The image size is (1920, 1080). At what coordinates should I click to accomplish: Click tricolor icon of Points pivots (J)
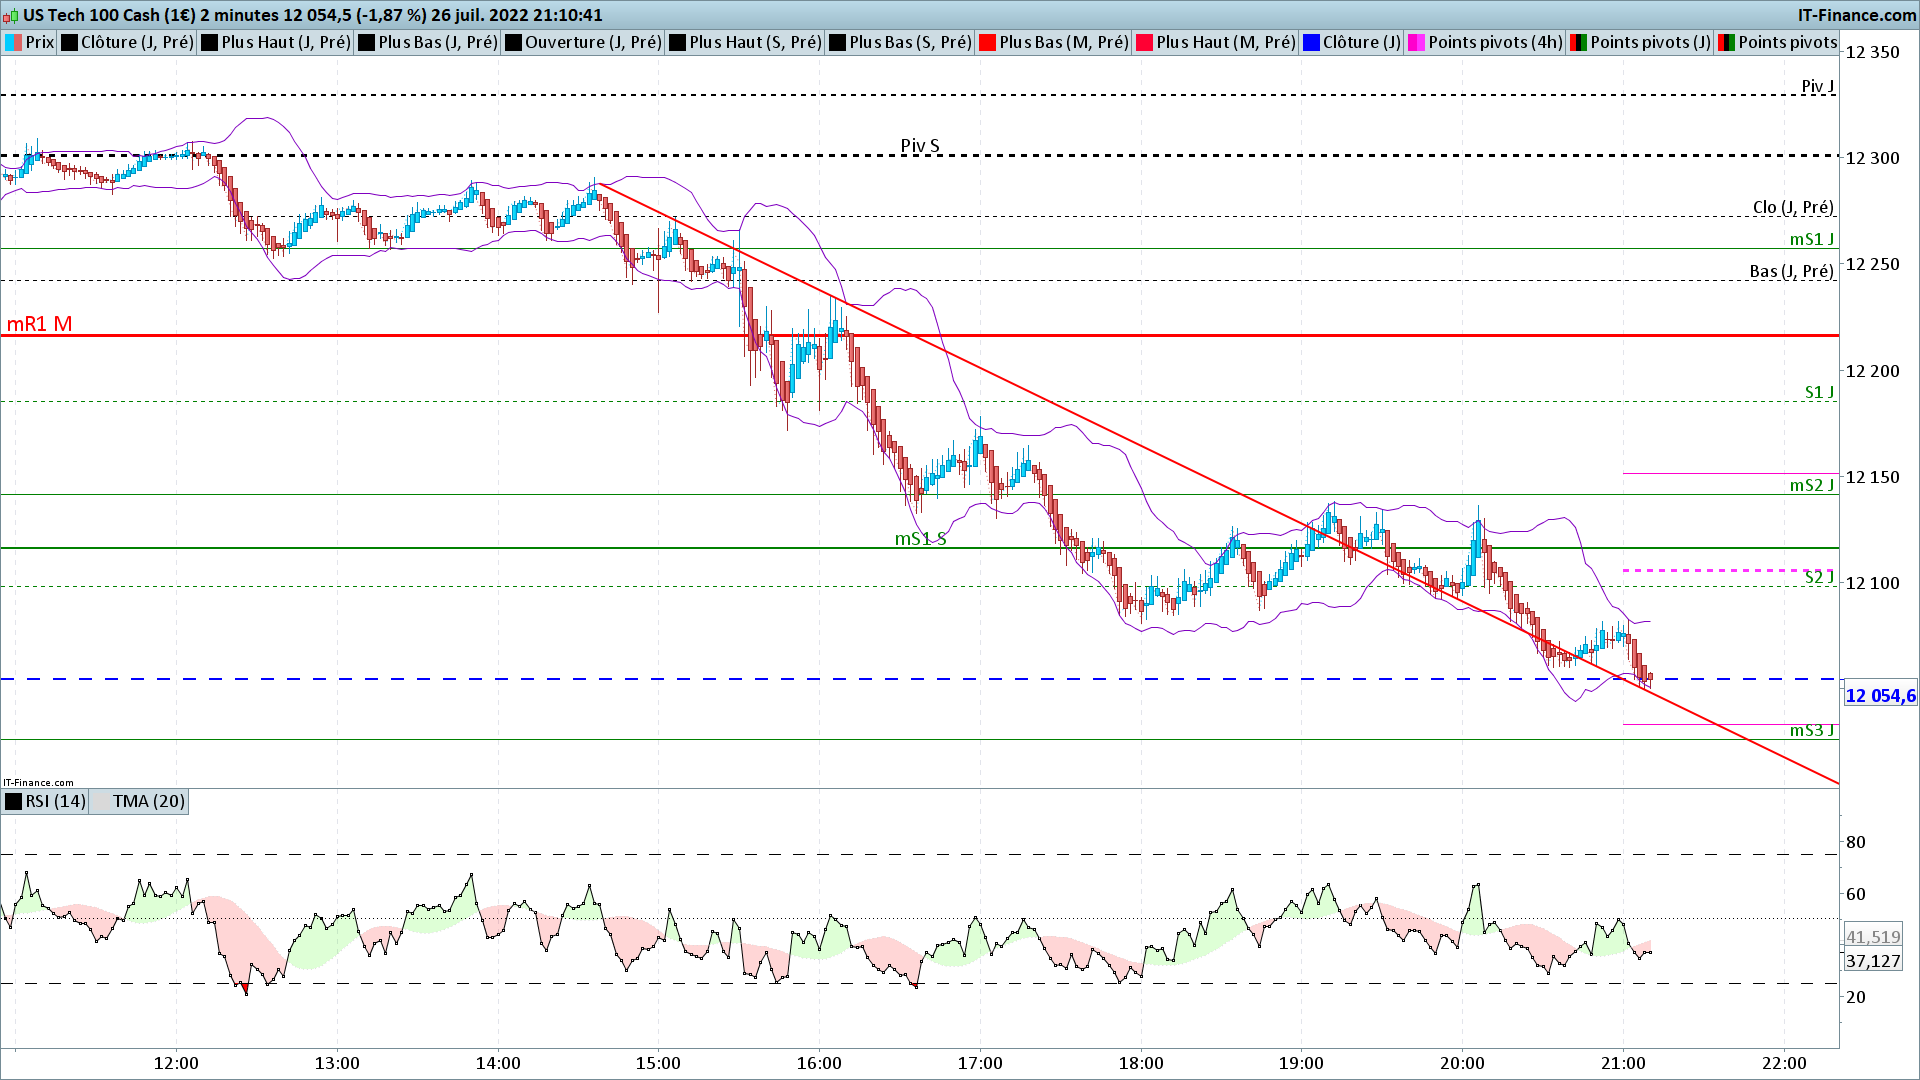click(x=1579, y=42)
